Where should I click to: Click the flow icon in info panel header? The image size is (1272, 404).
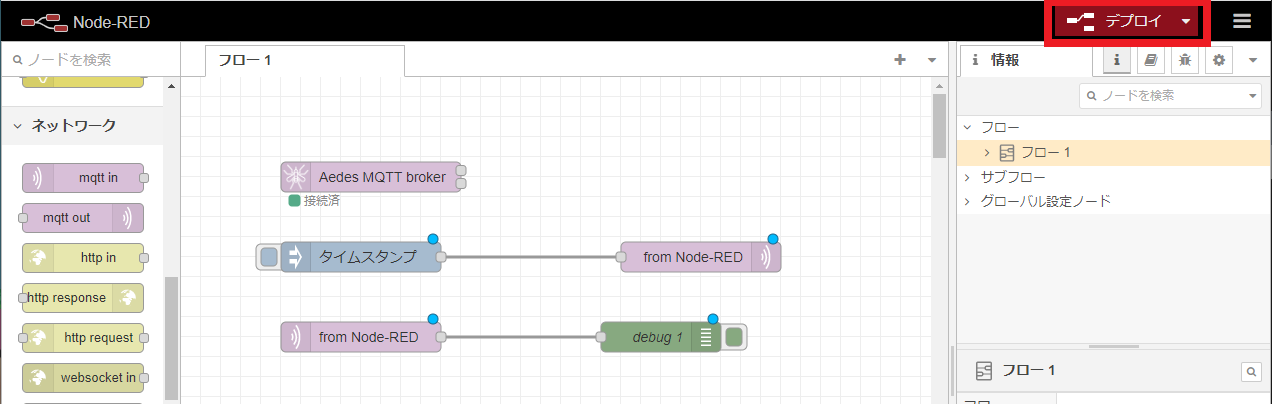click(983, 371)
